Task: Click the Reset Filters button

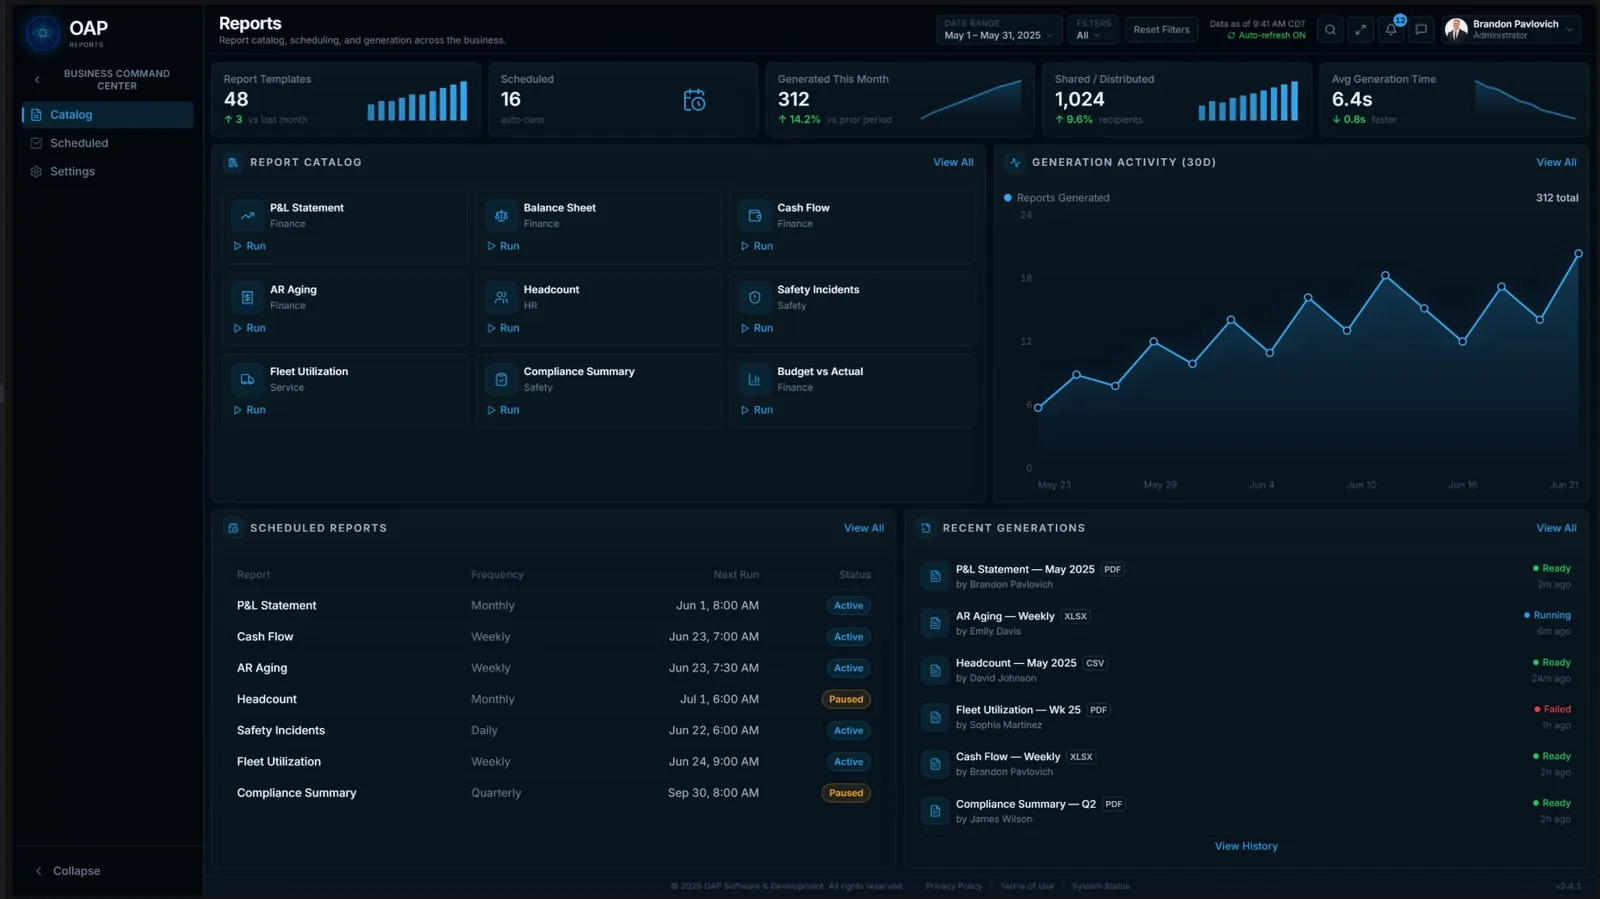Action: (x=1161, y=30)
